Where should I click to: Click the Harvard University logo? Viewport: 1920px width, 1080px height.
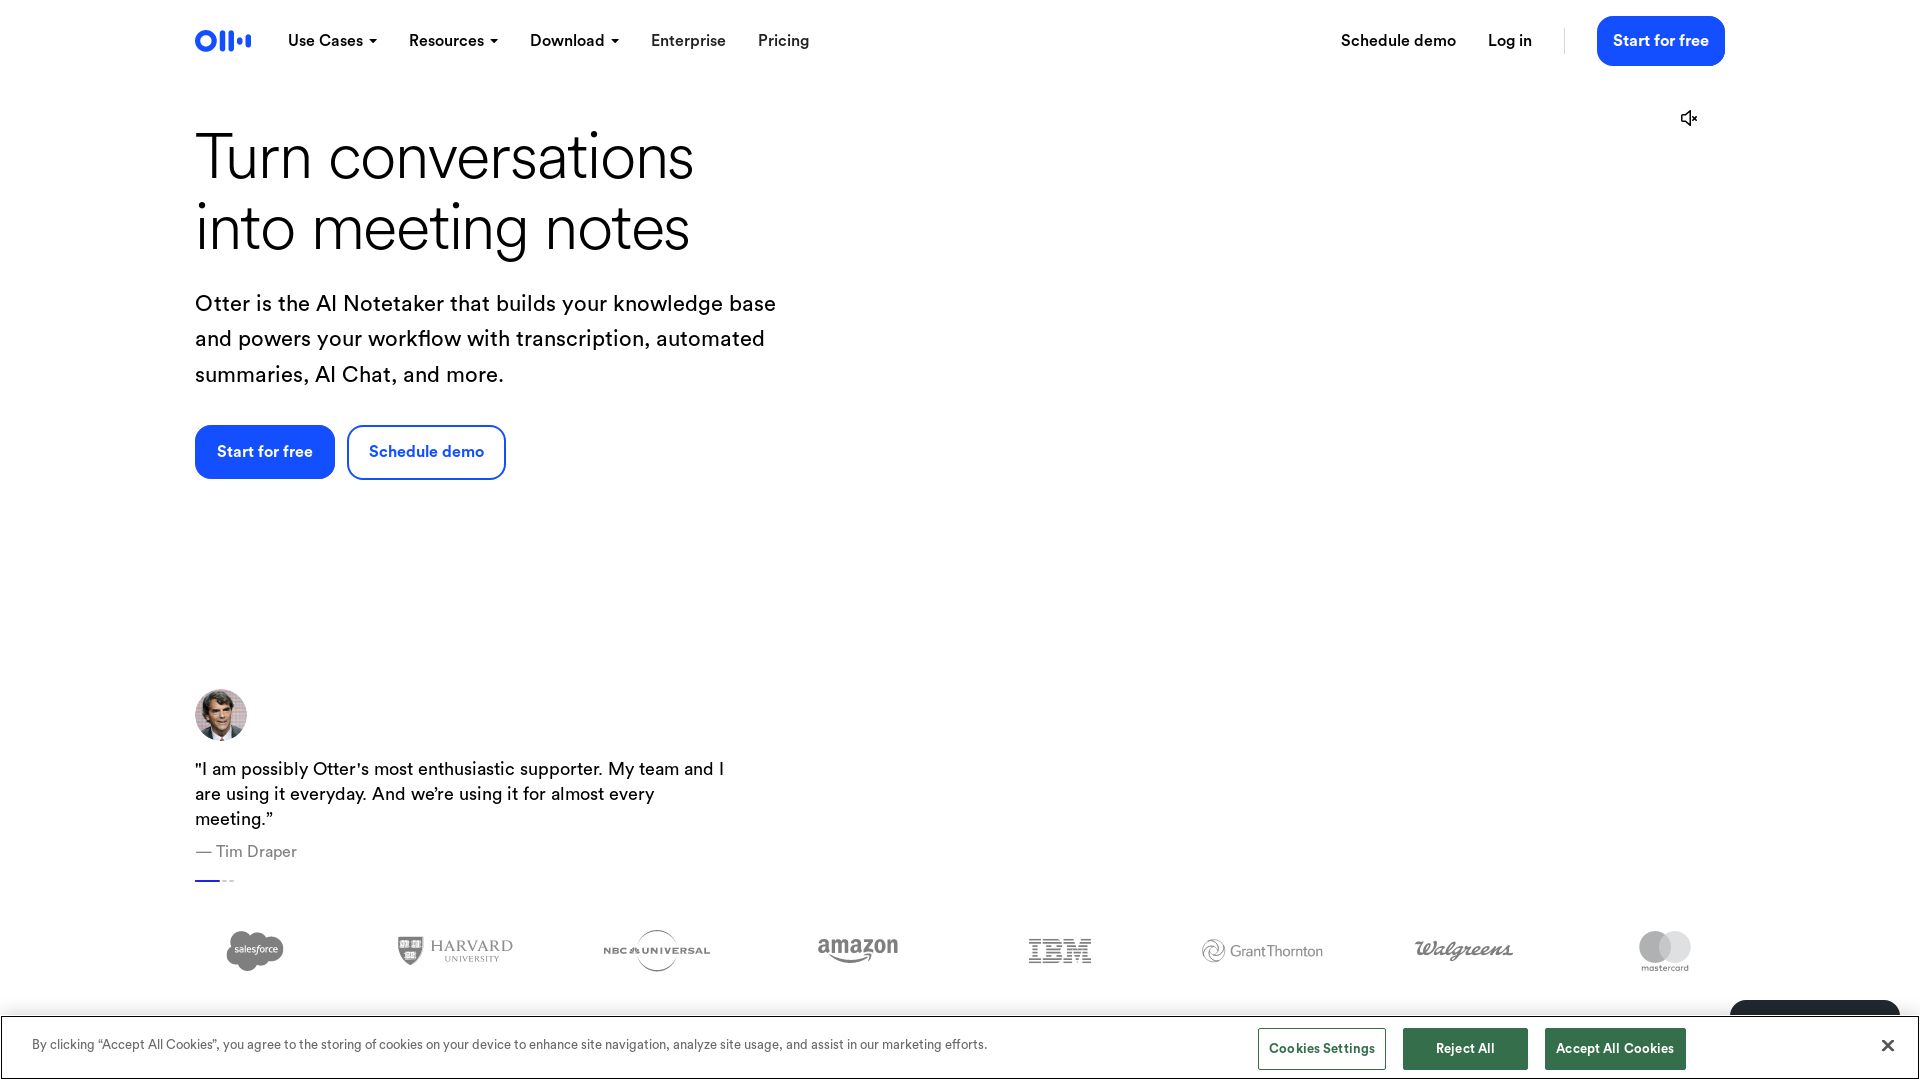pos(455,950)
